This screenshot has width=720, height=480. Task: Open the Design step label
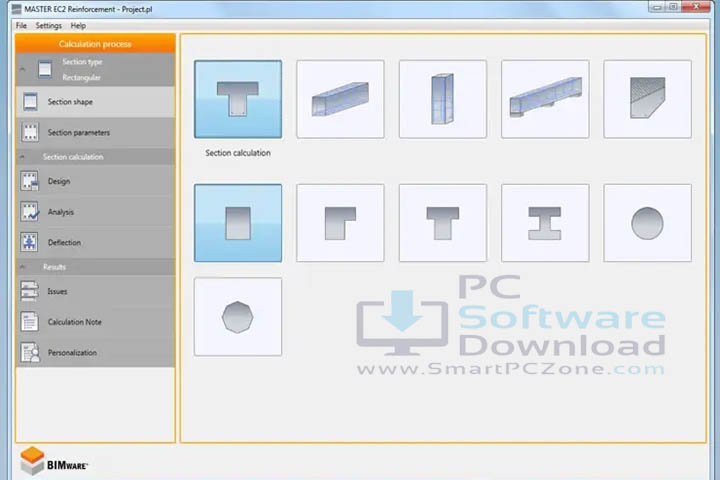coord(59,181)
